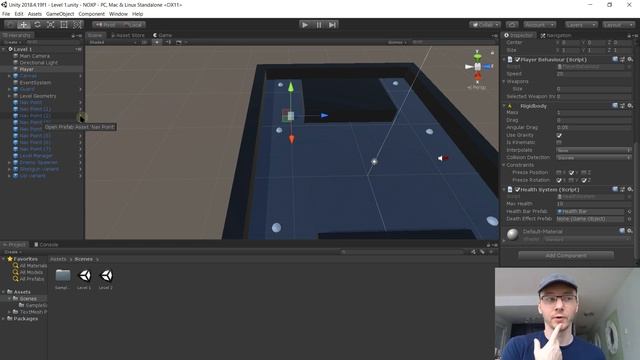640x360 pixels.
Task: Open the Account dropdown
Action: (539, 25)
